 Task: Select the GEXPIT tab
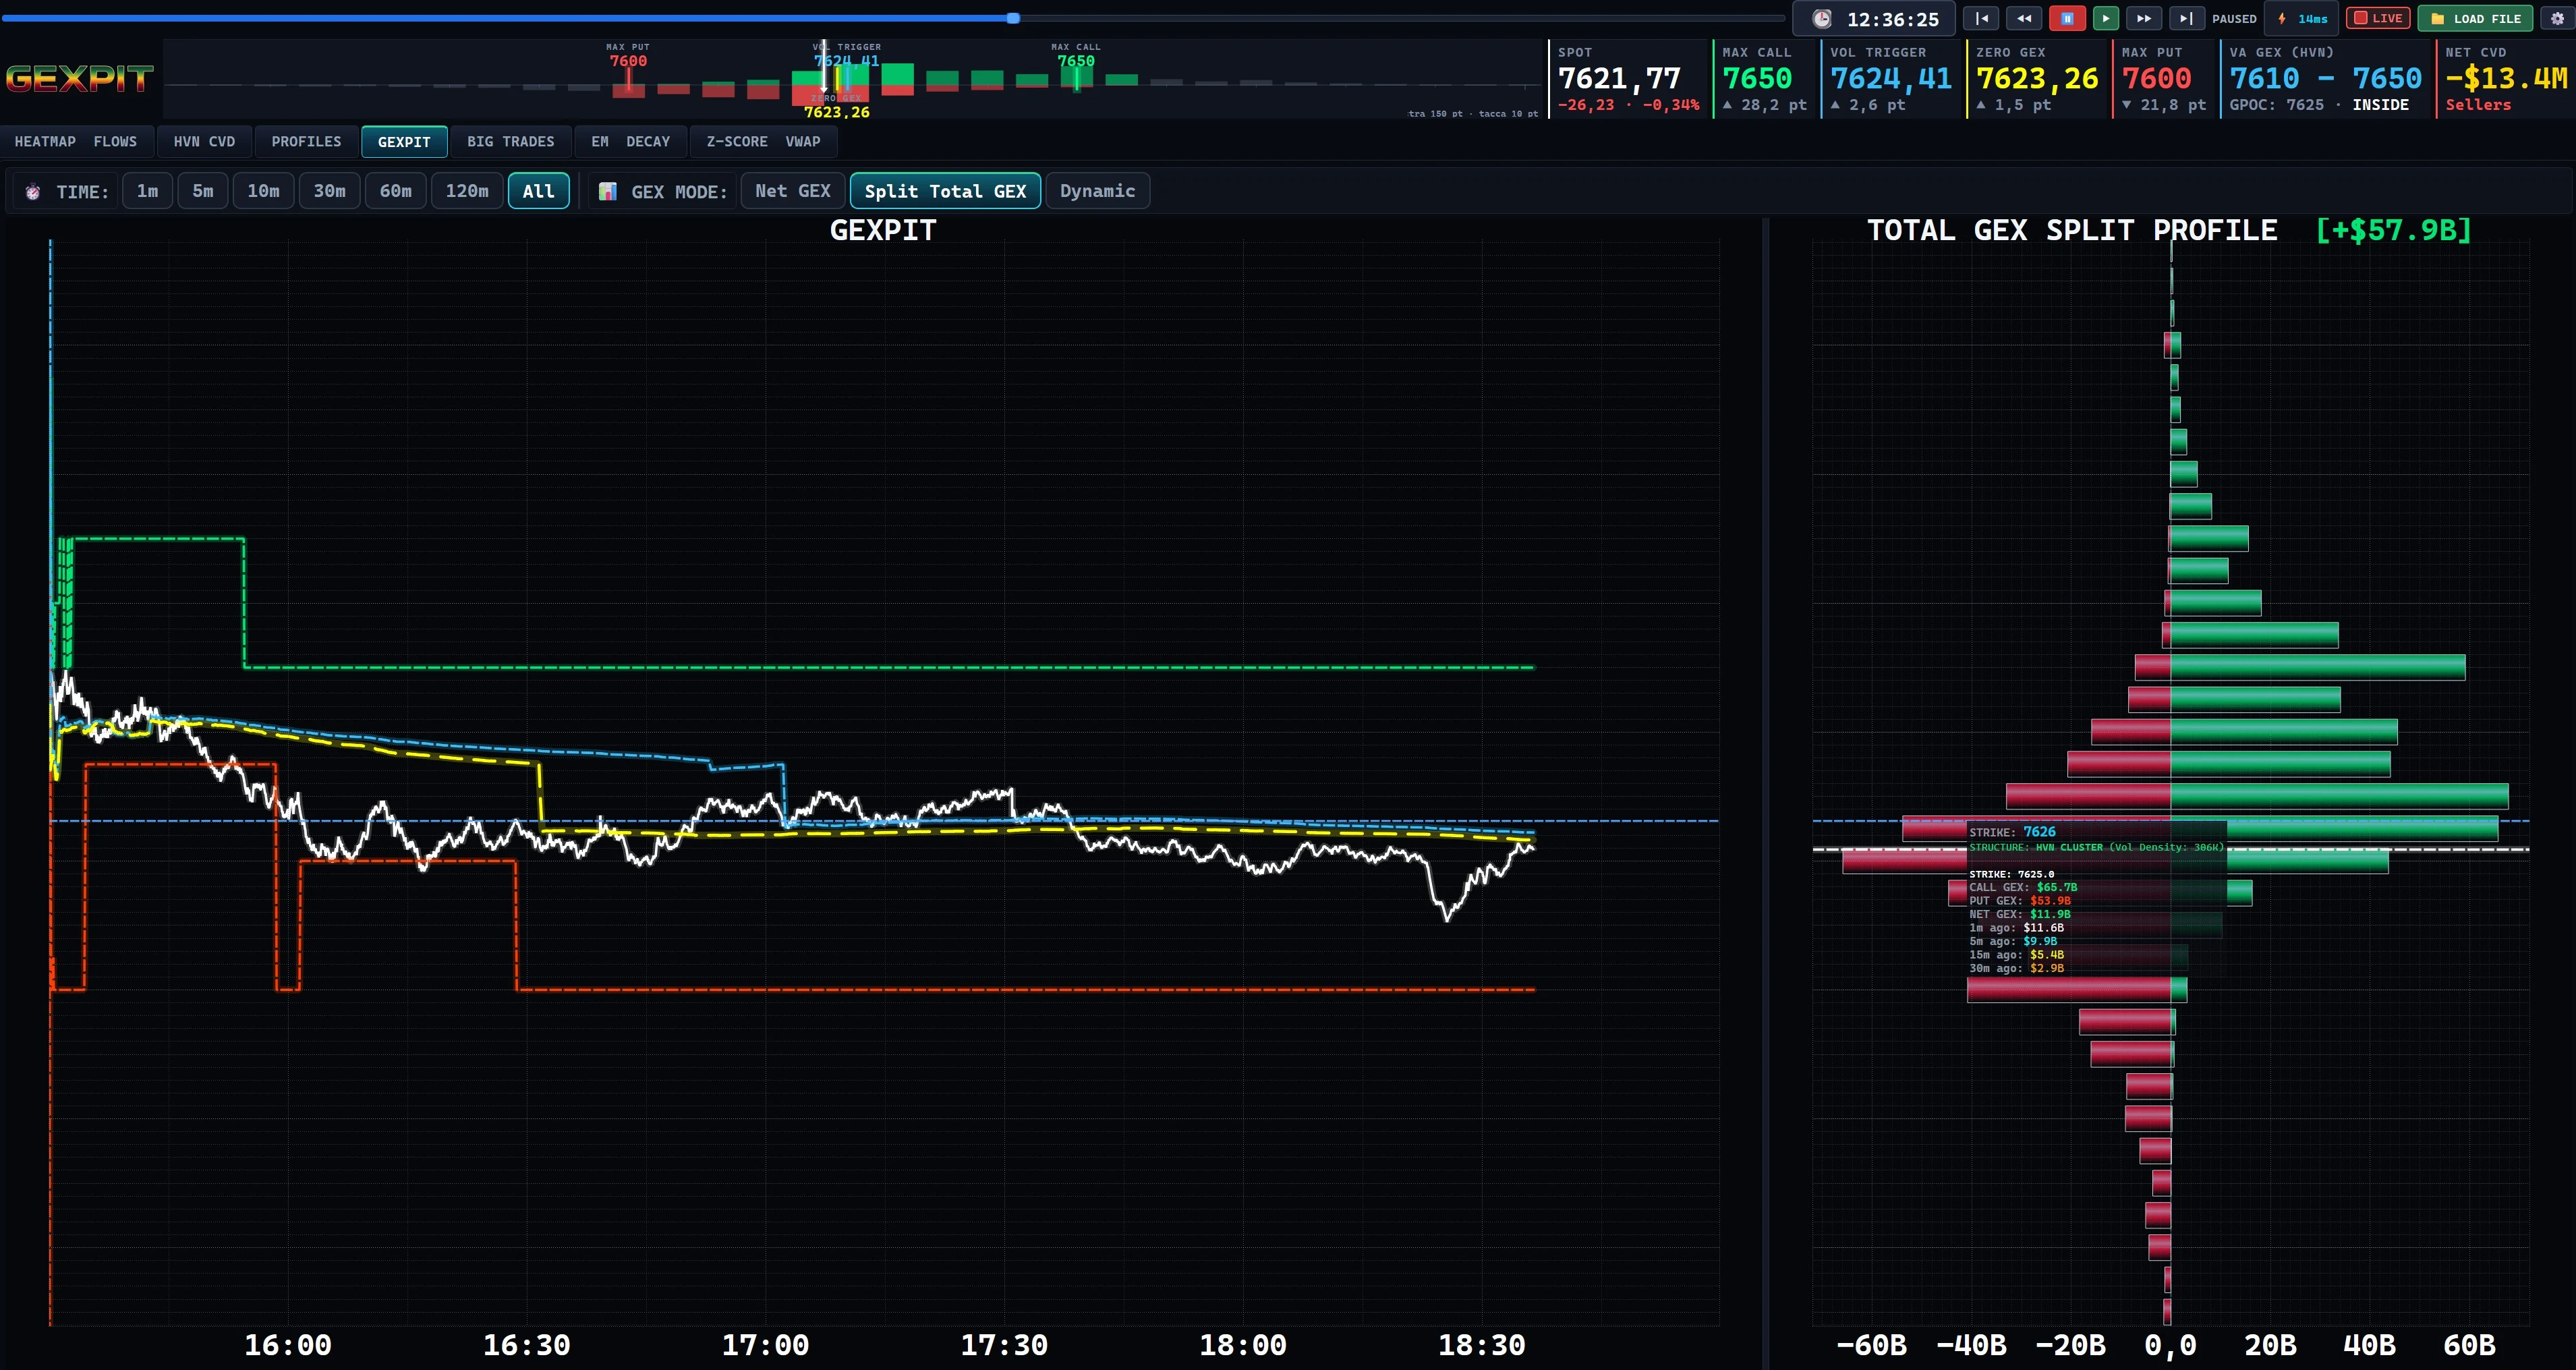(404, 142)
